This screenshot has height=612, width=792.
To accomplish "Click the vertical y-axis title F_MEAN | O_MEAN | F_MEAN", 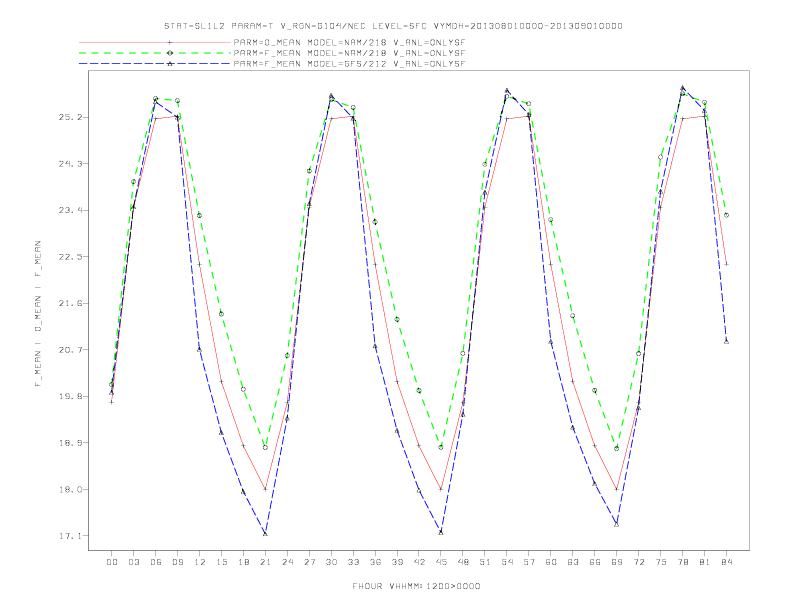I will [x=38, y=314].
